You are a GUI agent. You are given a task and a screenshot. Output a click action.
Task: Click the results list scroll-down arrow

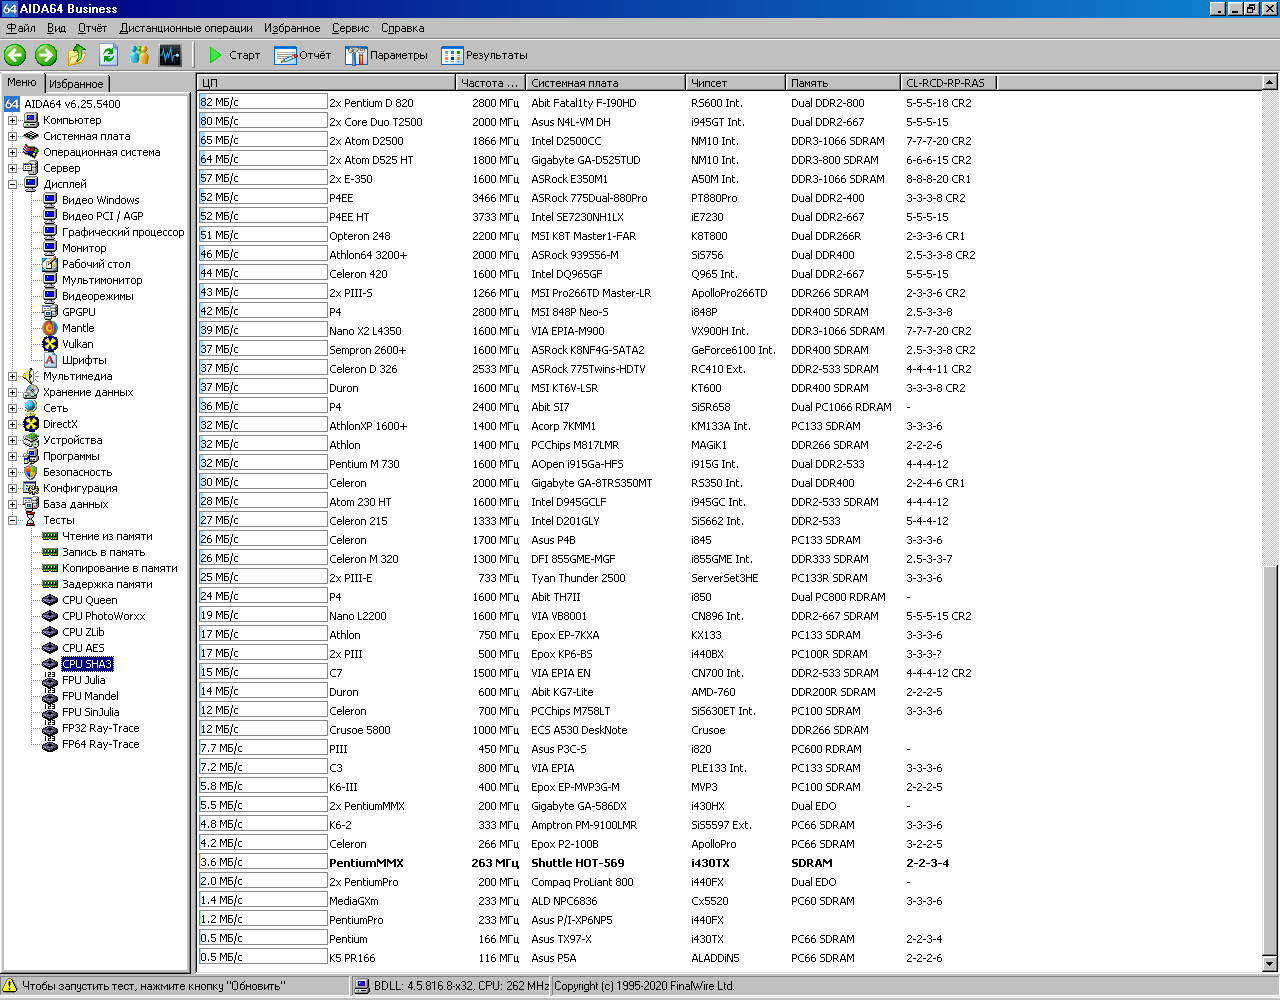[1270, 964]
